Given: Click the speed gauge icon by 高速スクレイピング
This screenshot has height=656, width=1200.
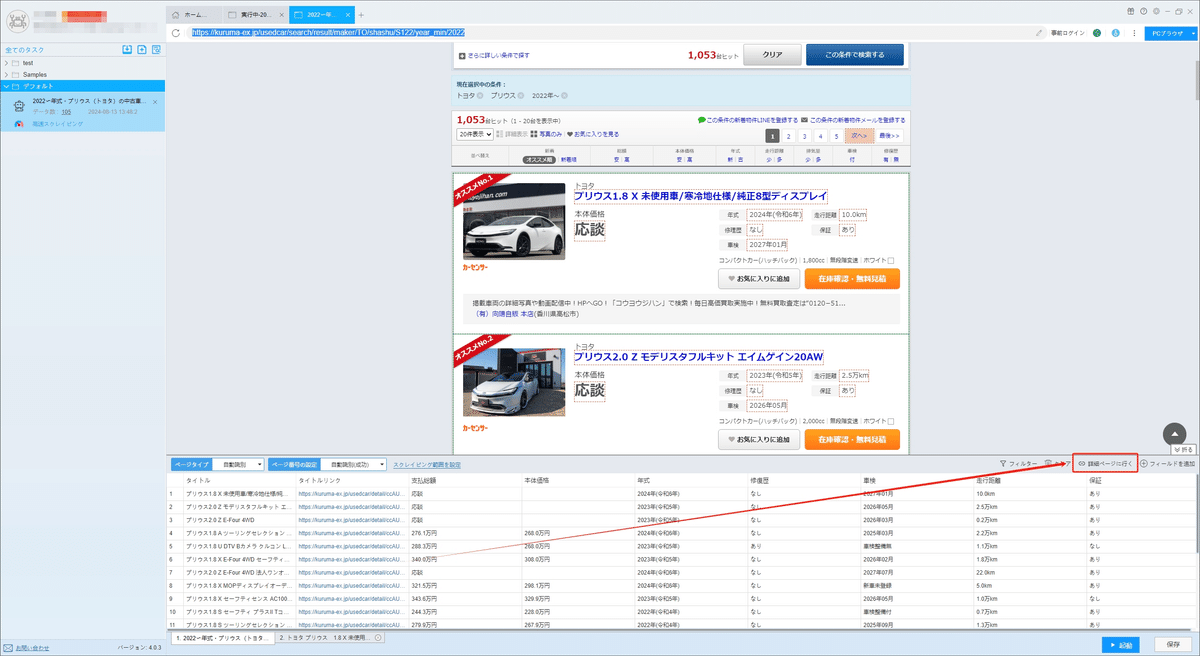Looking at the screenshot, I should coord(20,124).
